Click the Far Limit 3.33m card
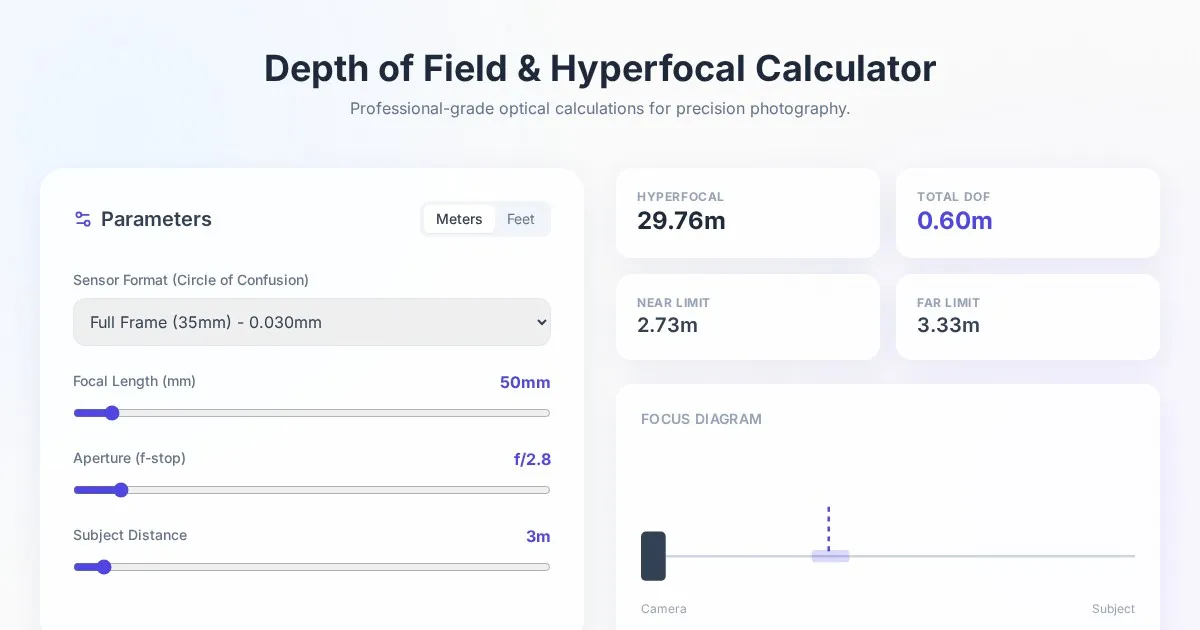This screenshot has height=630, width=1200. [1027, 316]
